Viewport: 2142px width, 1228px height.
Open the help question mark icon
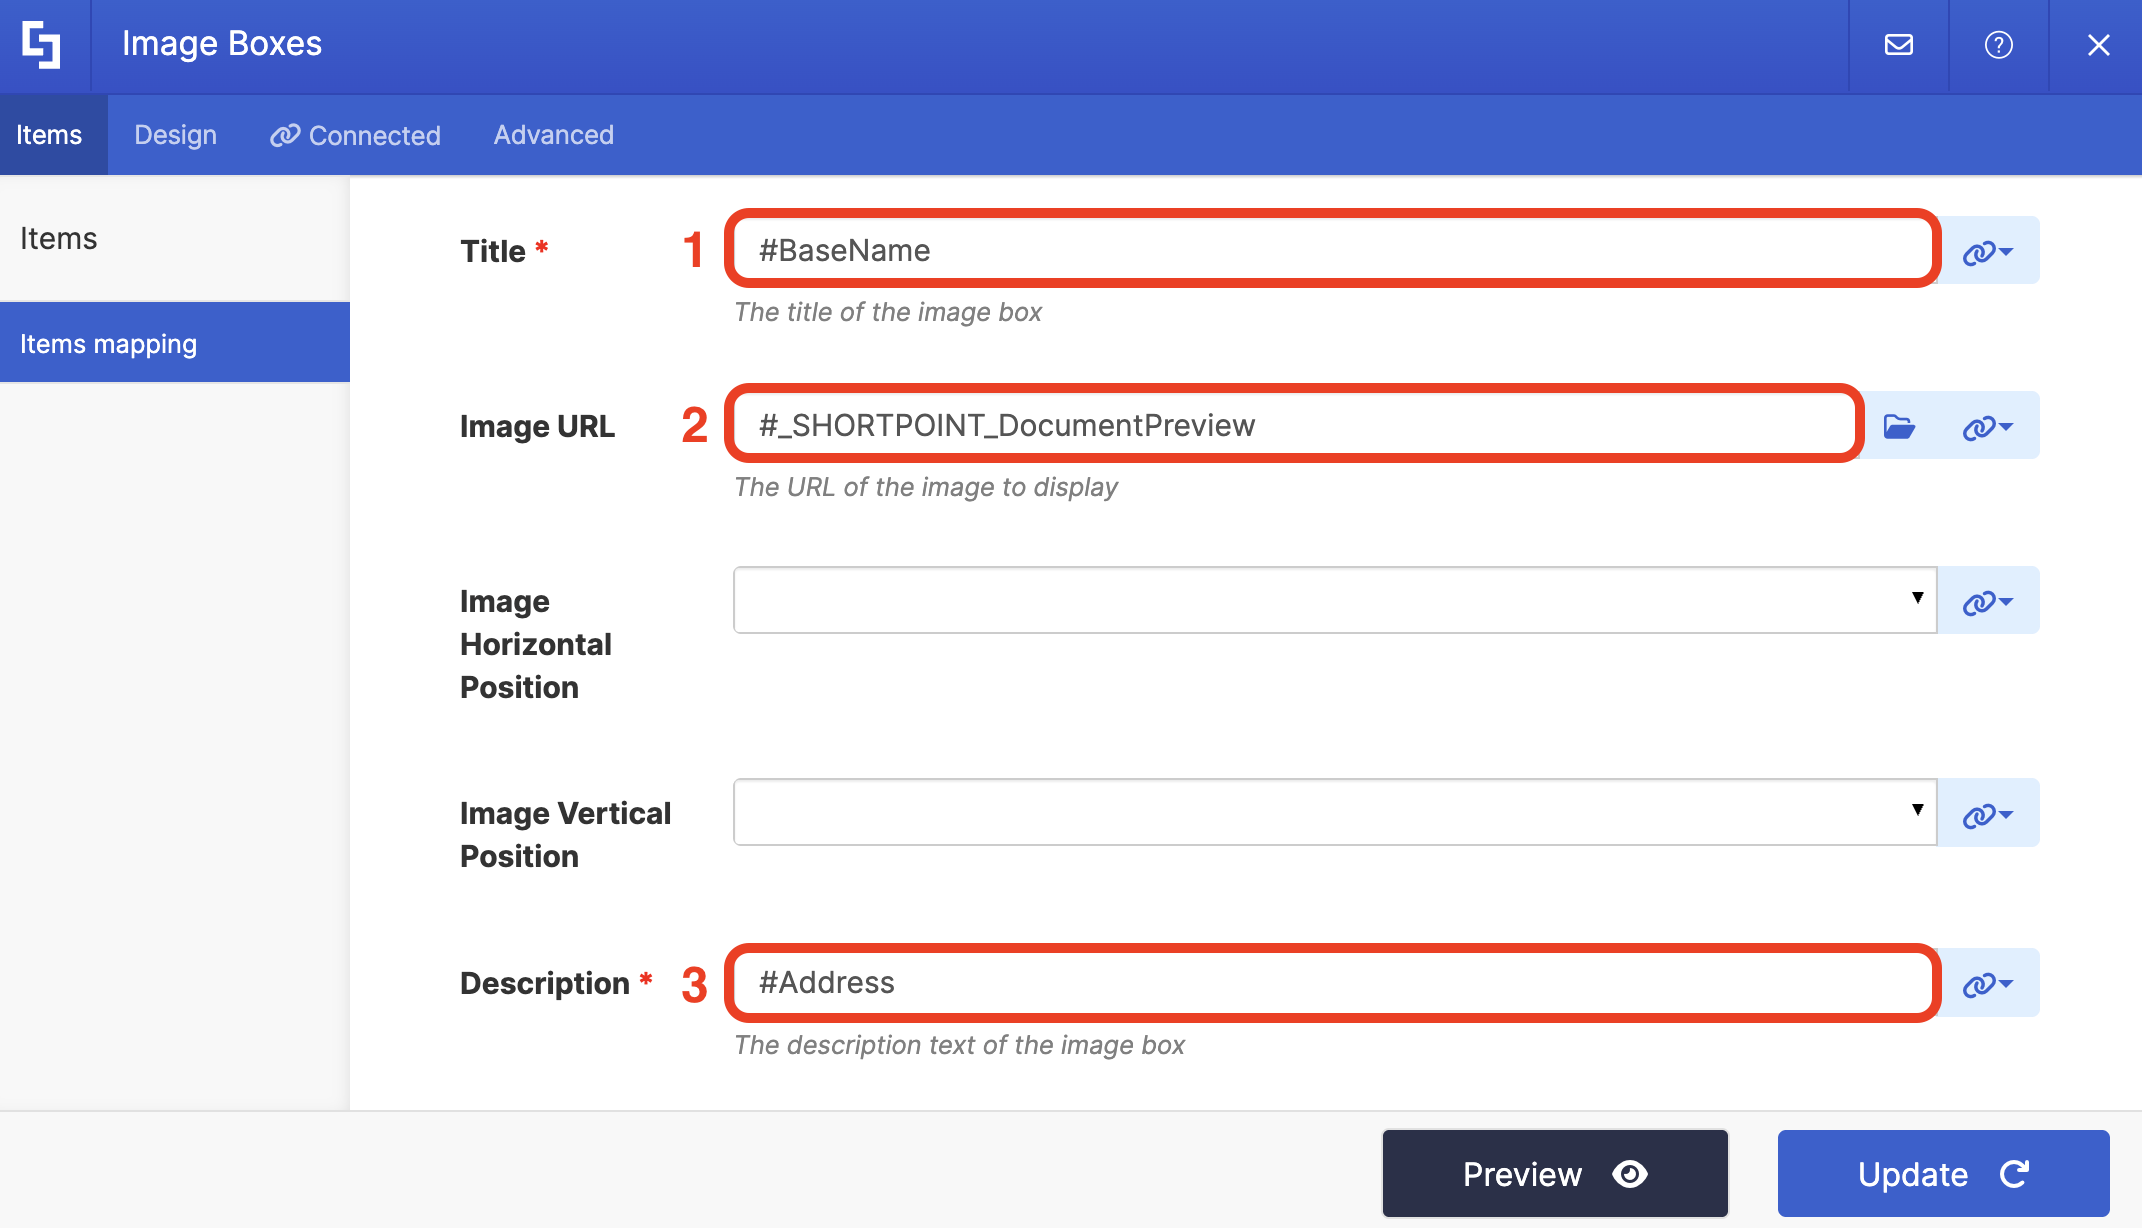click(1998, 45)
